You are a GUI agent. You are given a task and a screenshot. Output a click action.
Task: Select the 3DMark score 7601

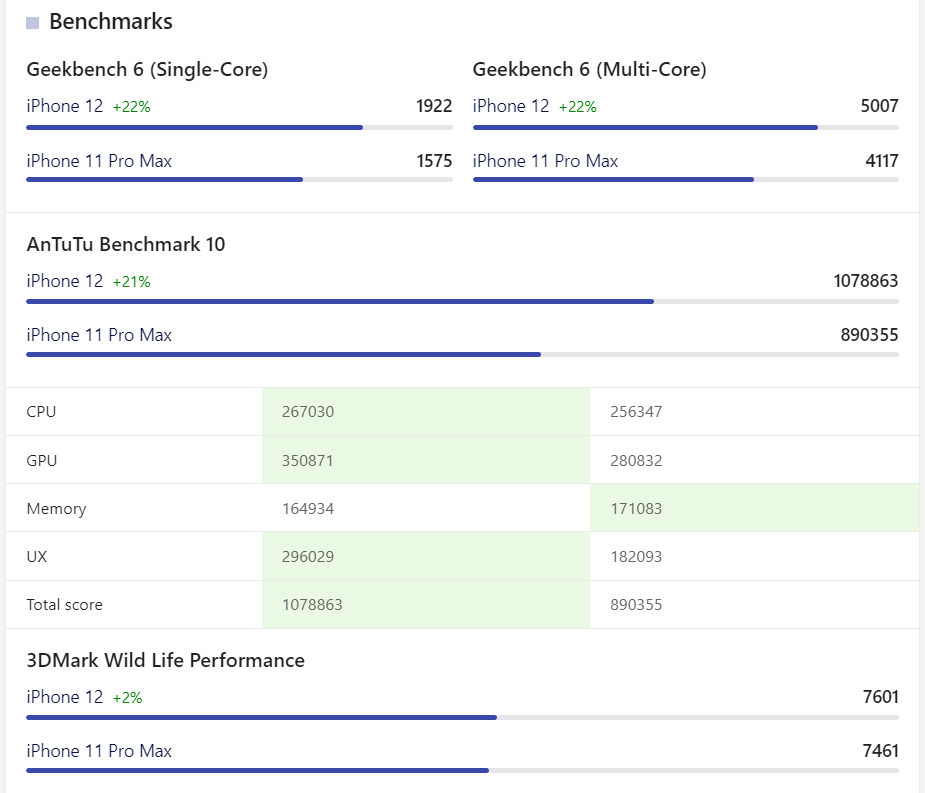point(881,697)
